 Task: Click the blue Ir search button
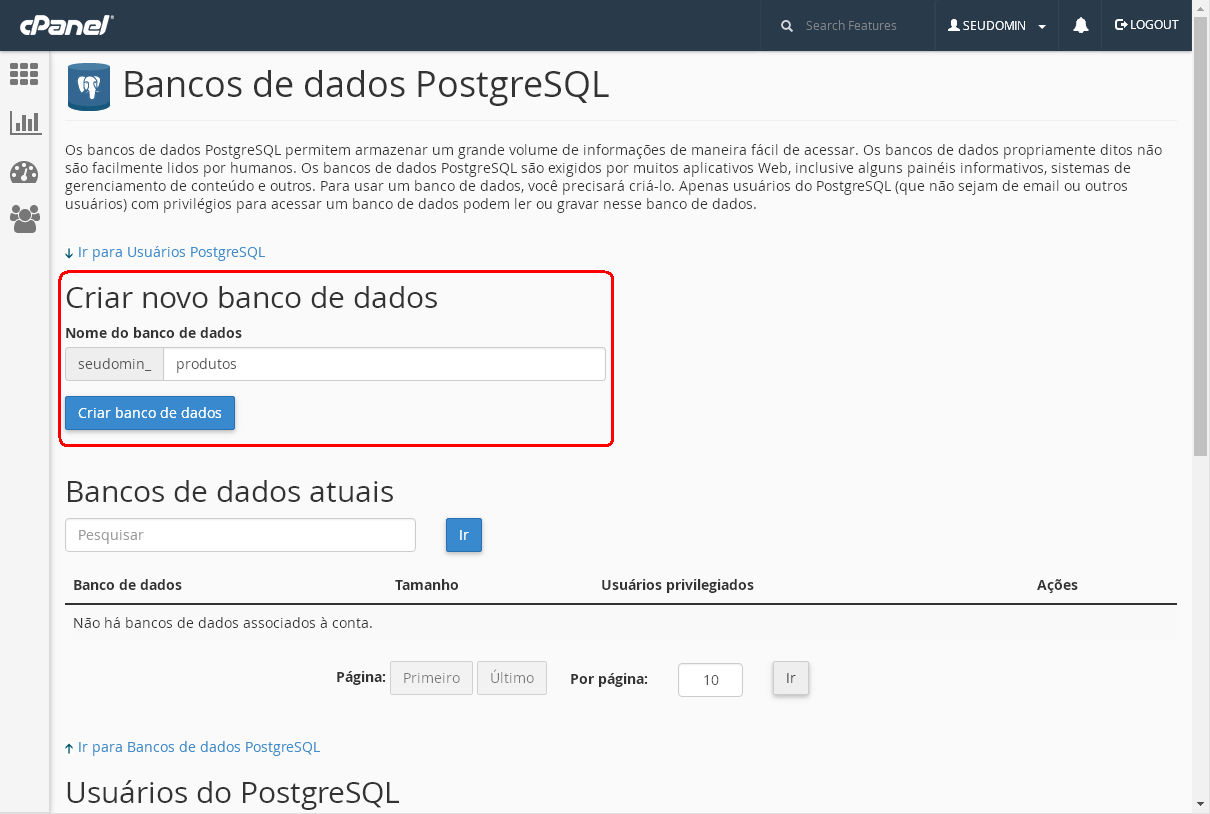(x=464, y=535)
